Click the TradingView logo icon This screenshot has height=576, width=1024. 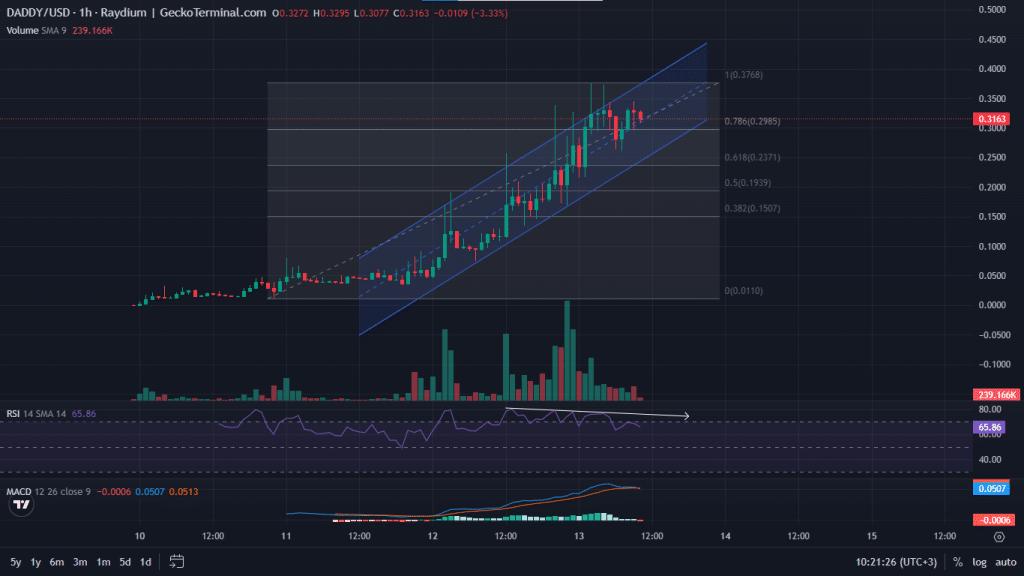(x=20, y=507)
